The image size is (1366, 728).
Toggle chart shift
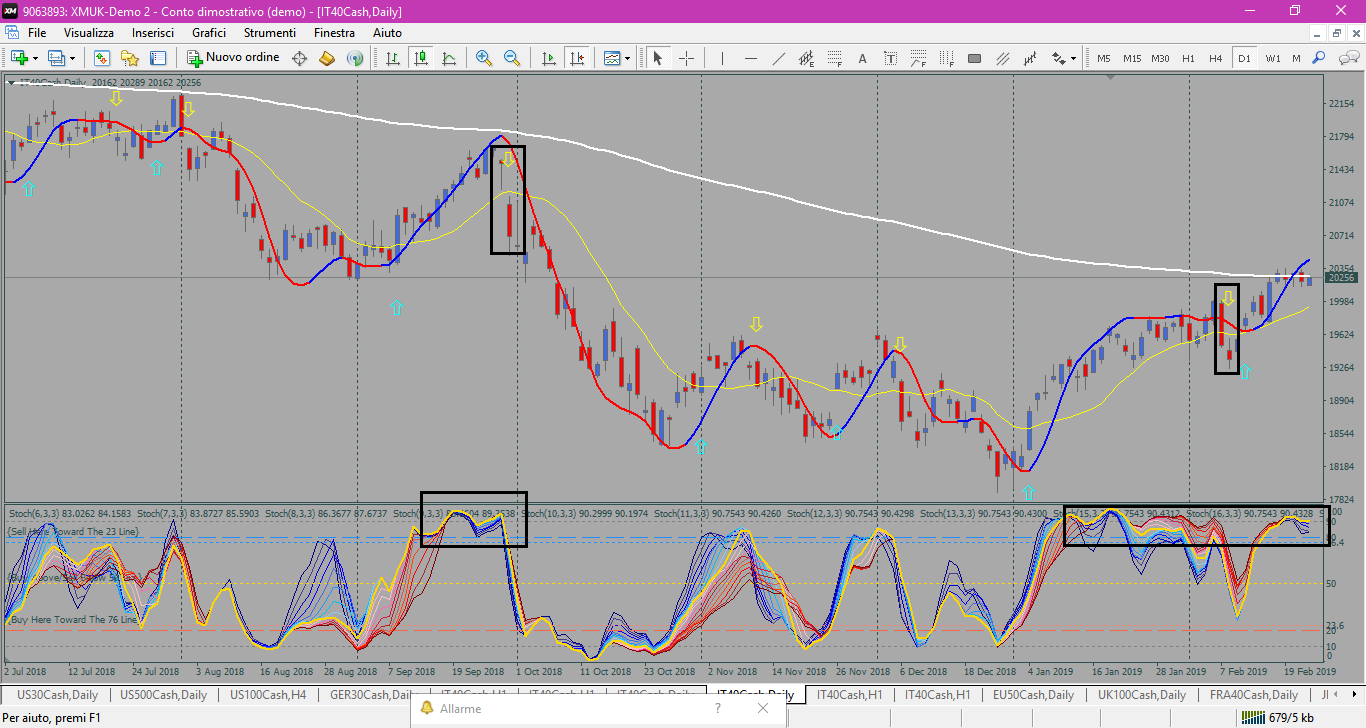coord(576,58)
